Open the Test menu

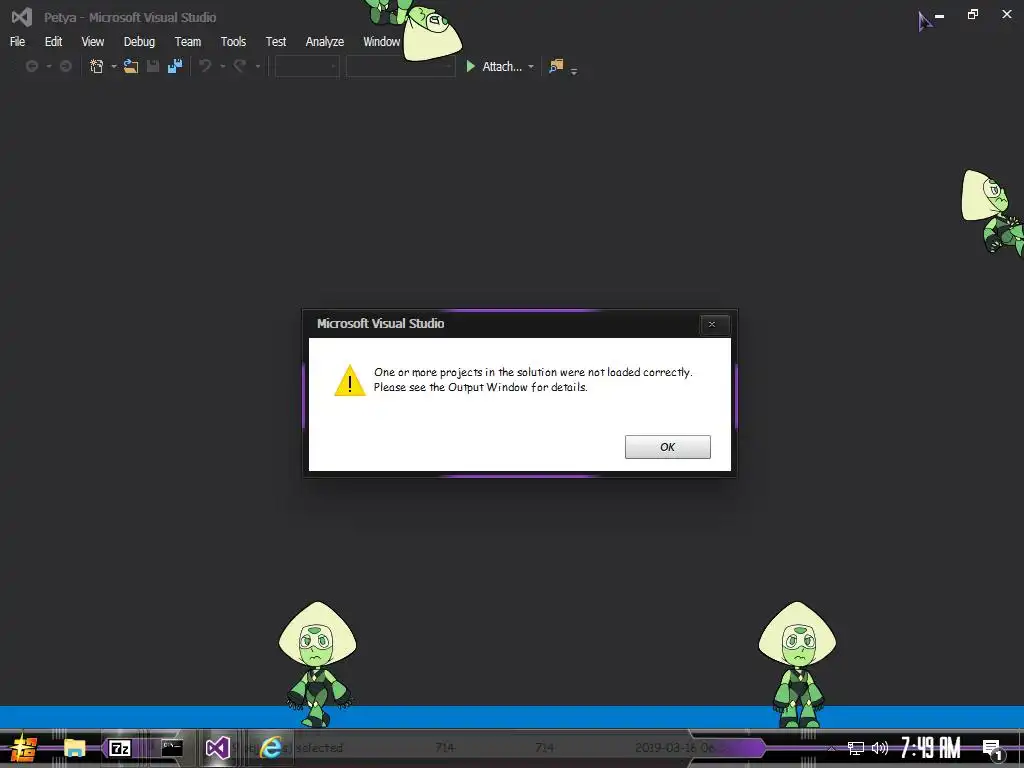point(276,42)
